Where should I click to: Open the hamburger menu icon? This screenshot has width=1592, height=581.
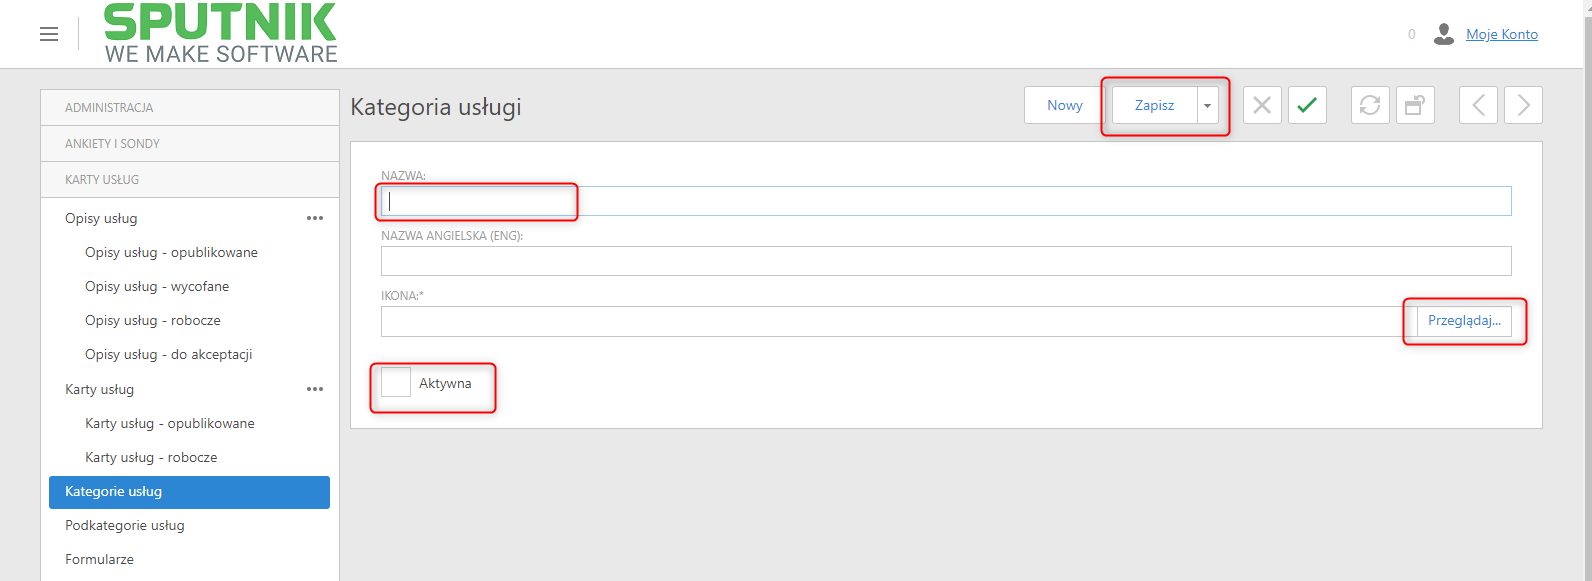pyautogui.click(x=49, y=34)
